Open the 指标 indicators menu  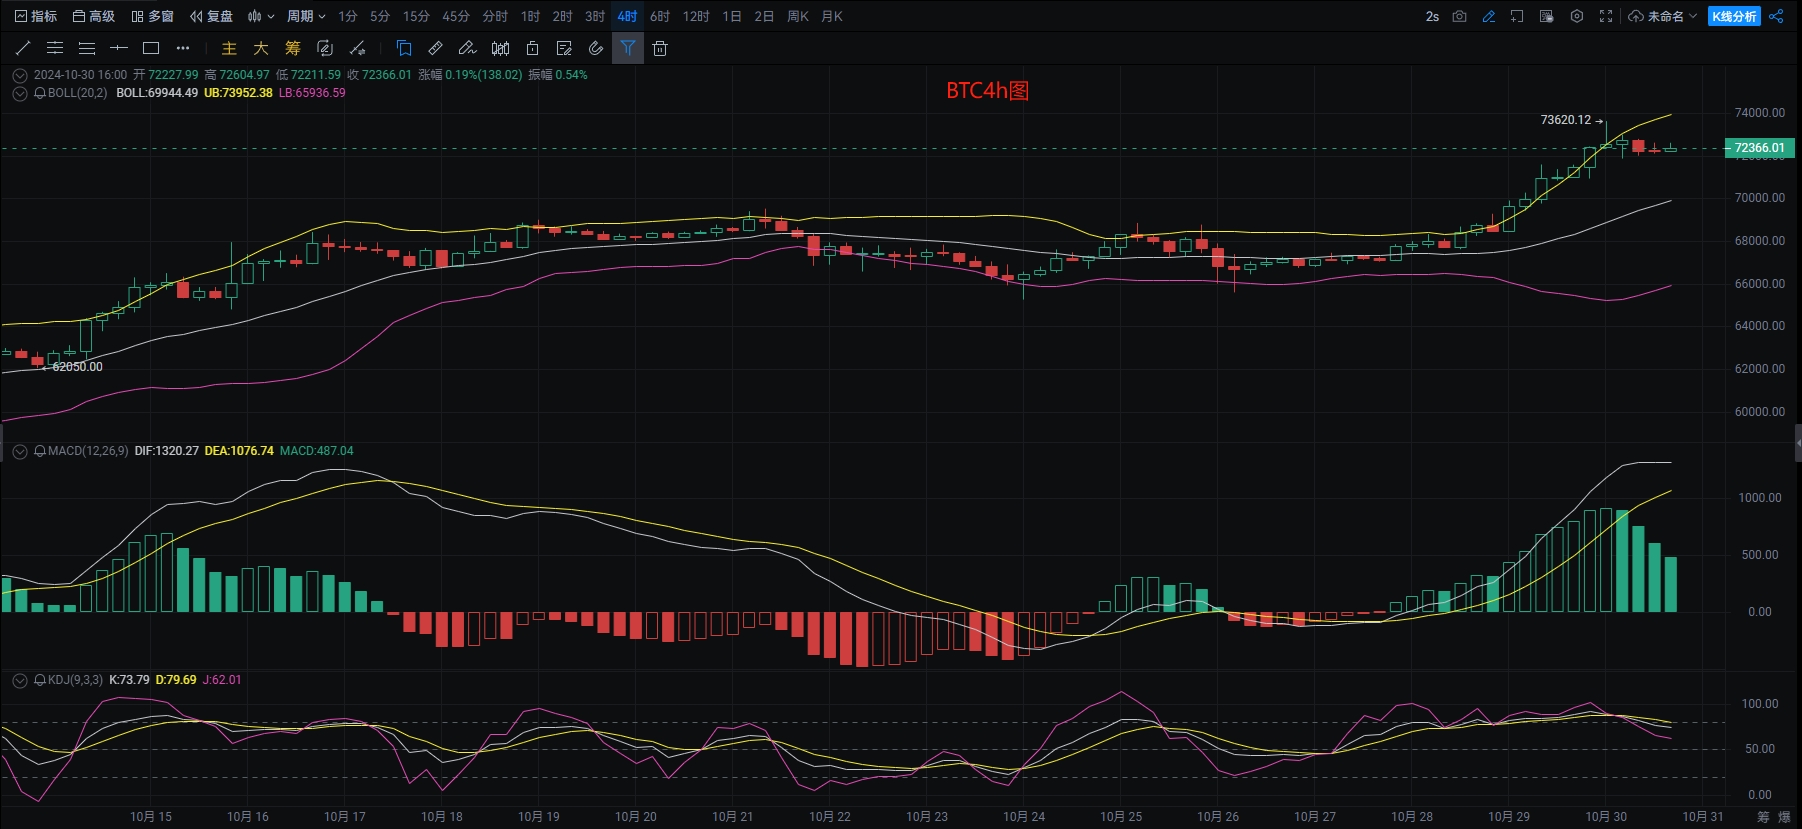[x=36, y=16]
